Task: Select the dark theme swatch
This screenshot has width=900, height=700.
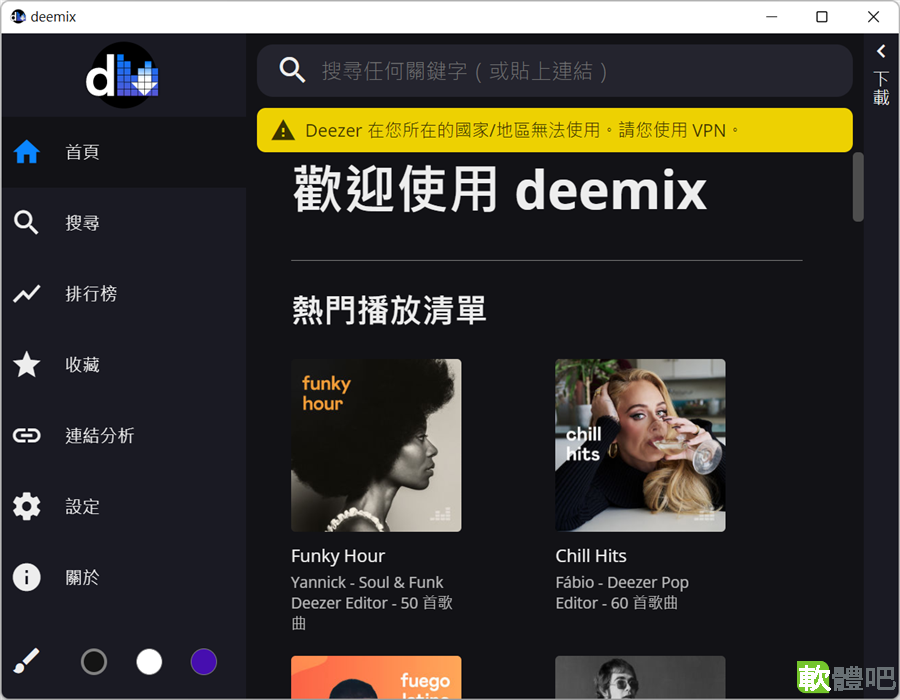Action: tap(94, 662)
